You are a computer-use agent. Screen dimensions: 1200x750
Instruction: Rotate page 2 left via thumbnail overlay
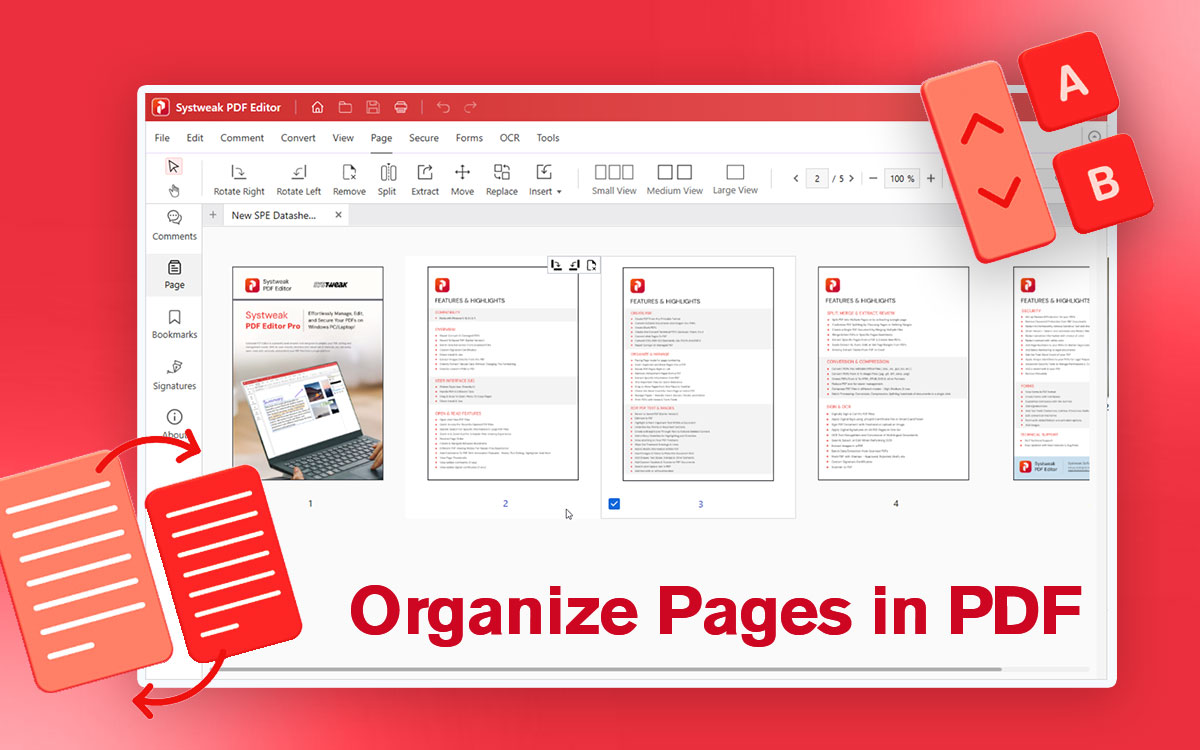click(x=574, y=265)
